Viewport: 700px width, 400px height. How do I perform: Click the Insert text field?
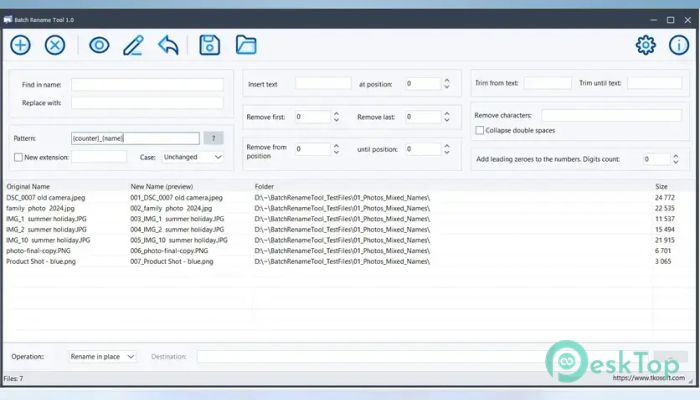coord(323,83)
